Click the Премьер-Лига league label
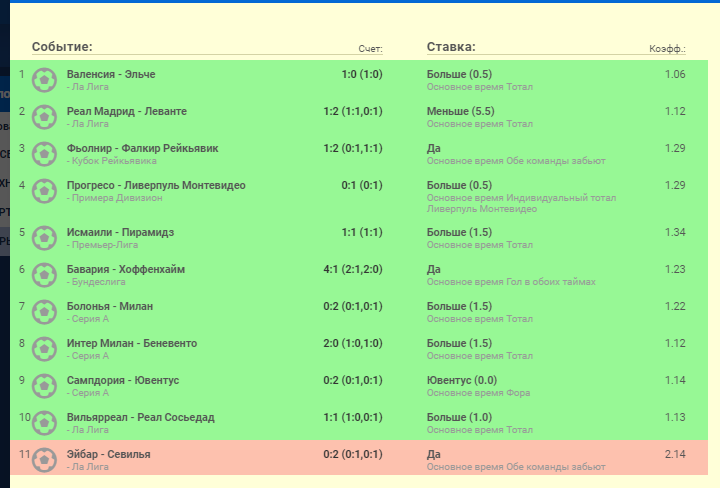 pos(102,245)
